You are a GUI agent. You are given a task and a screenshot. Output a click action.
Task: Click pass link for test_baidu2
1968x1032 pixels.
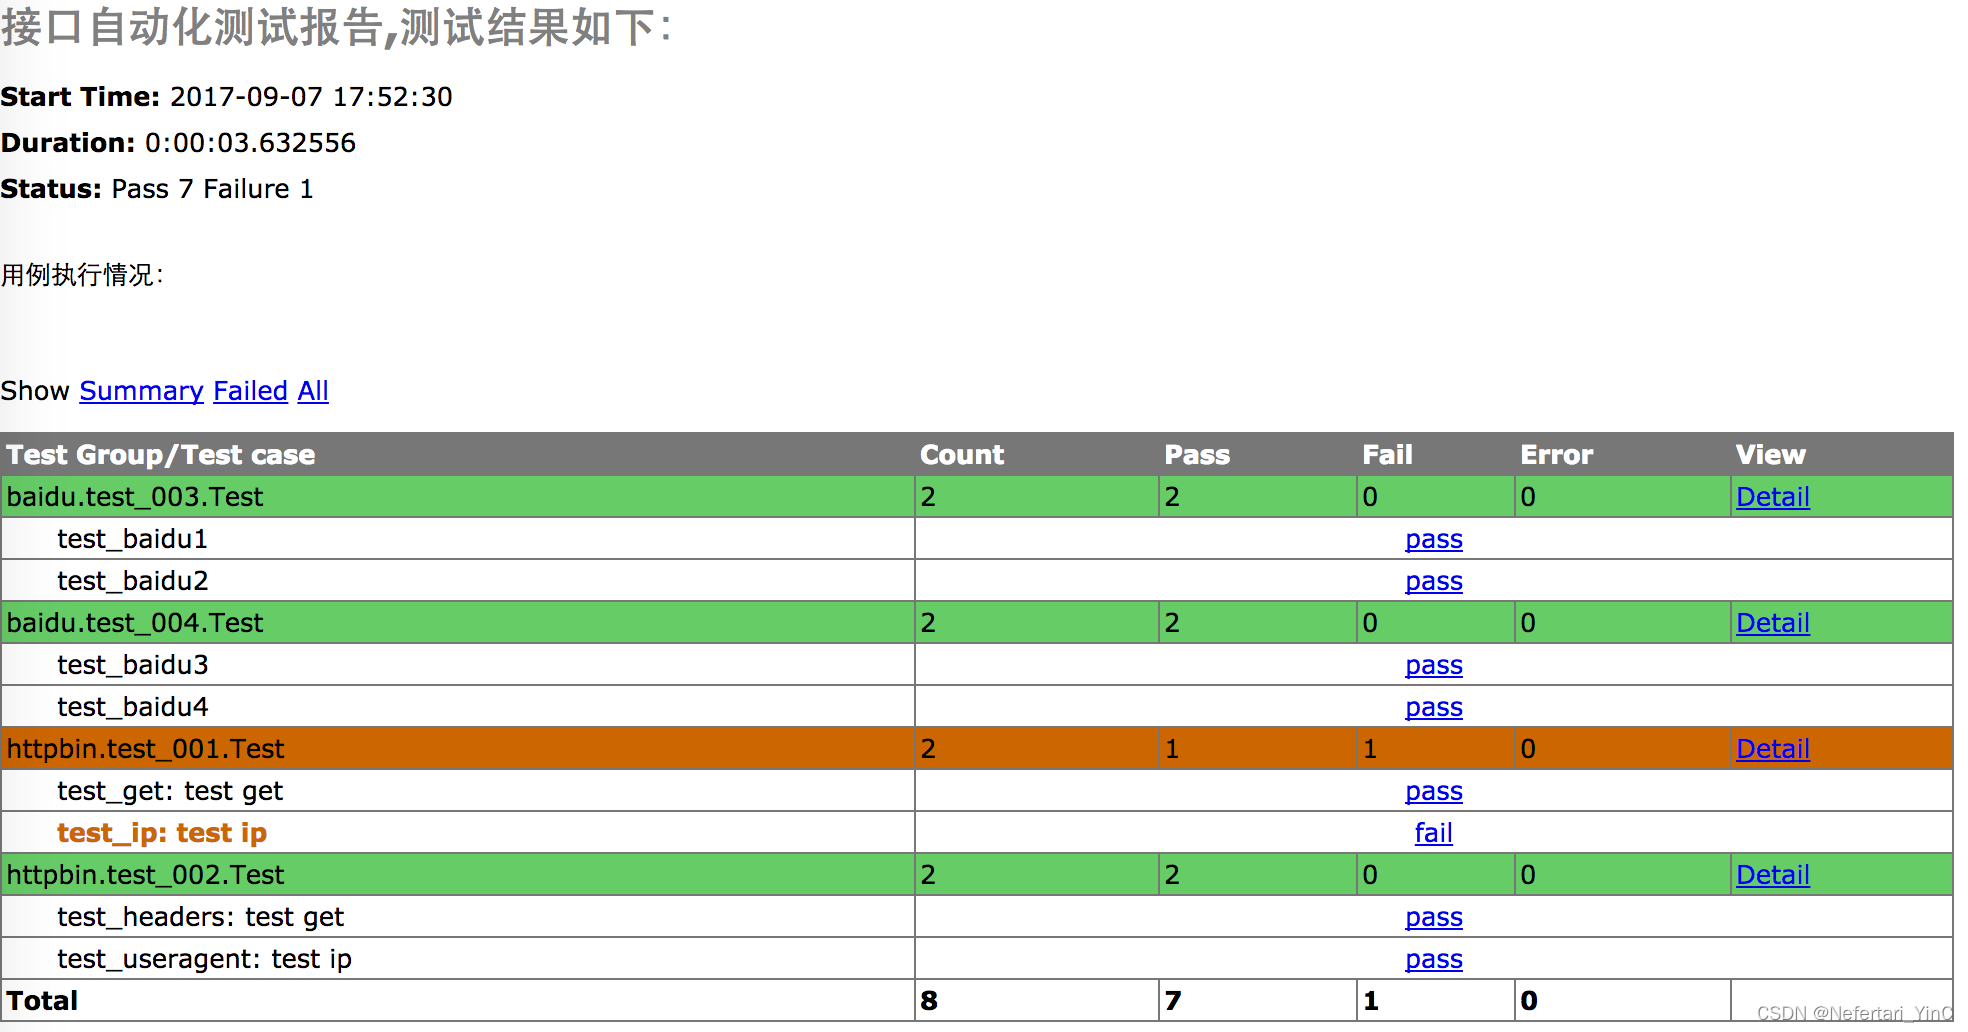point(1433,582)
